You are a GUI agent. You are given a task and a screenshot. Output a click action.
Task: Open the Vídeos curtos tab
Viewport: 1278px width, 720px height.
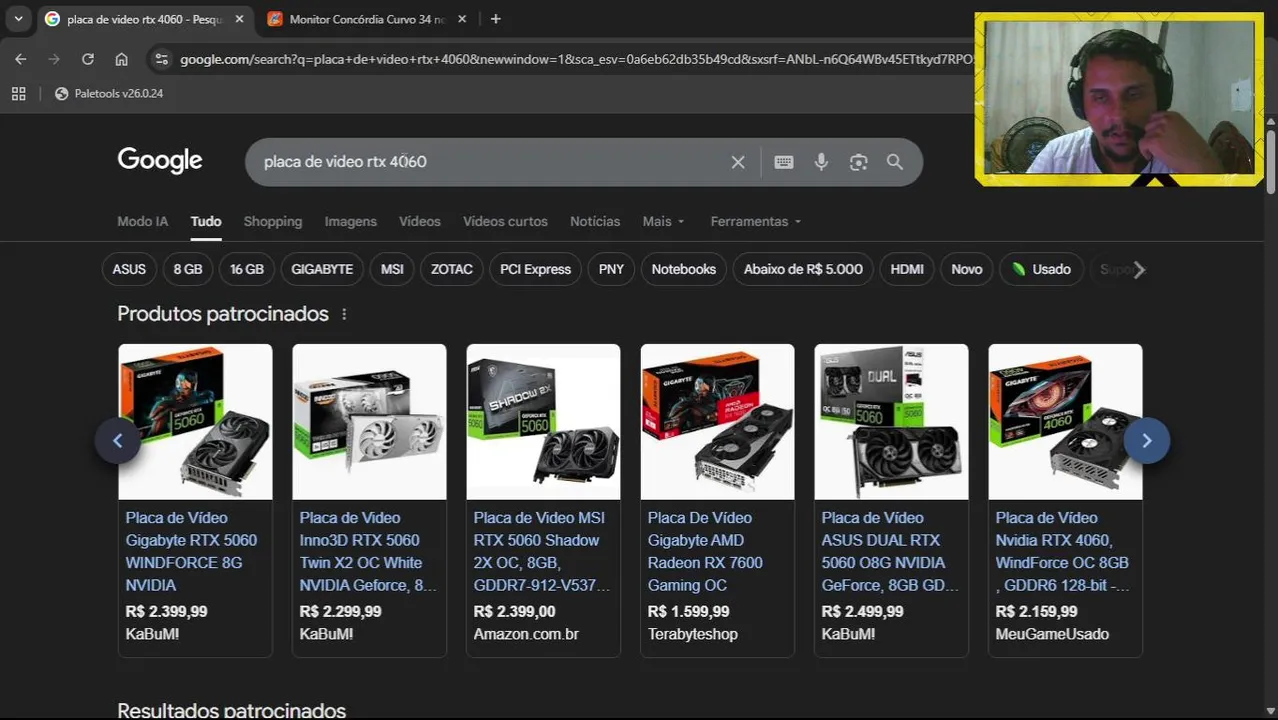click(x=505, y=221)
